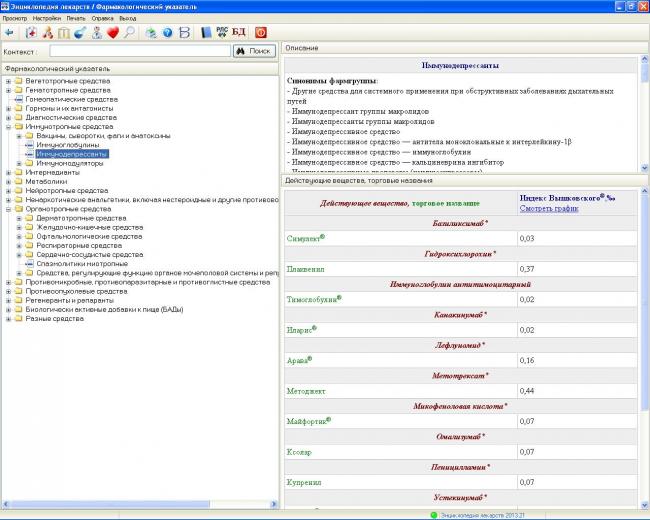Click the document icon beside Иммуноглобулины
This screenshot has width=650, height=520.
(29, 145)
